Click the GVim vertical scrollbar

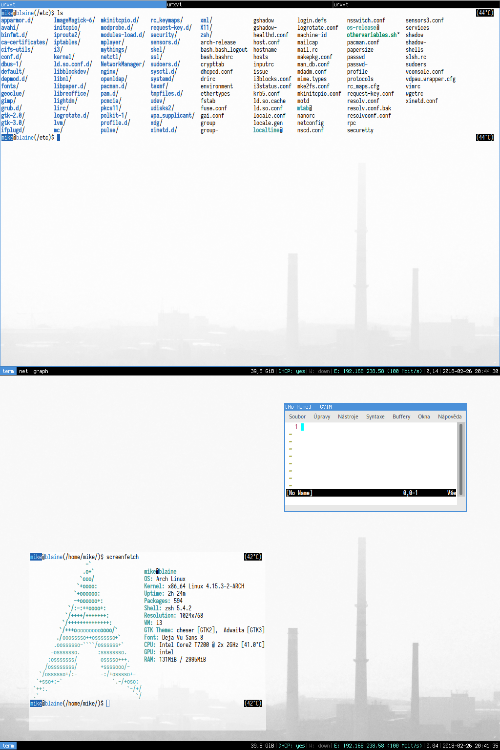pyautogui.click(x=461, y=459)
